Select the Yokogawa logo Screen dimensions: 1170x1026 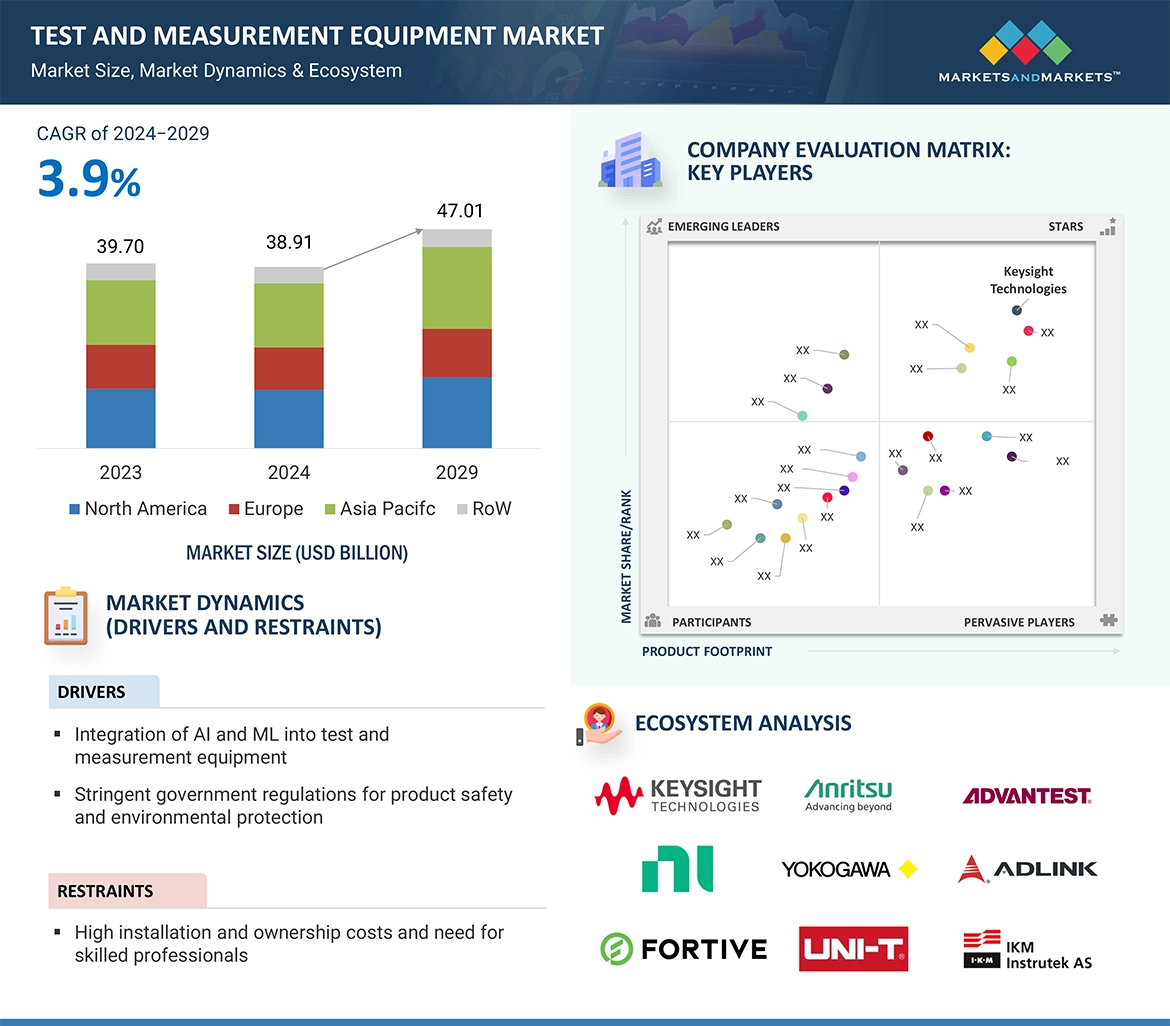849,869
